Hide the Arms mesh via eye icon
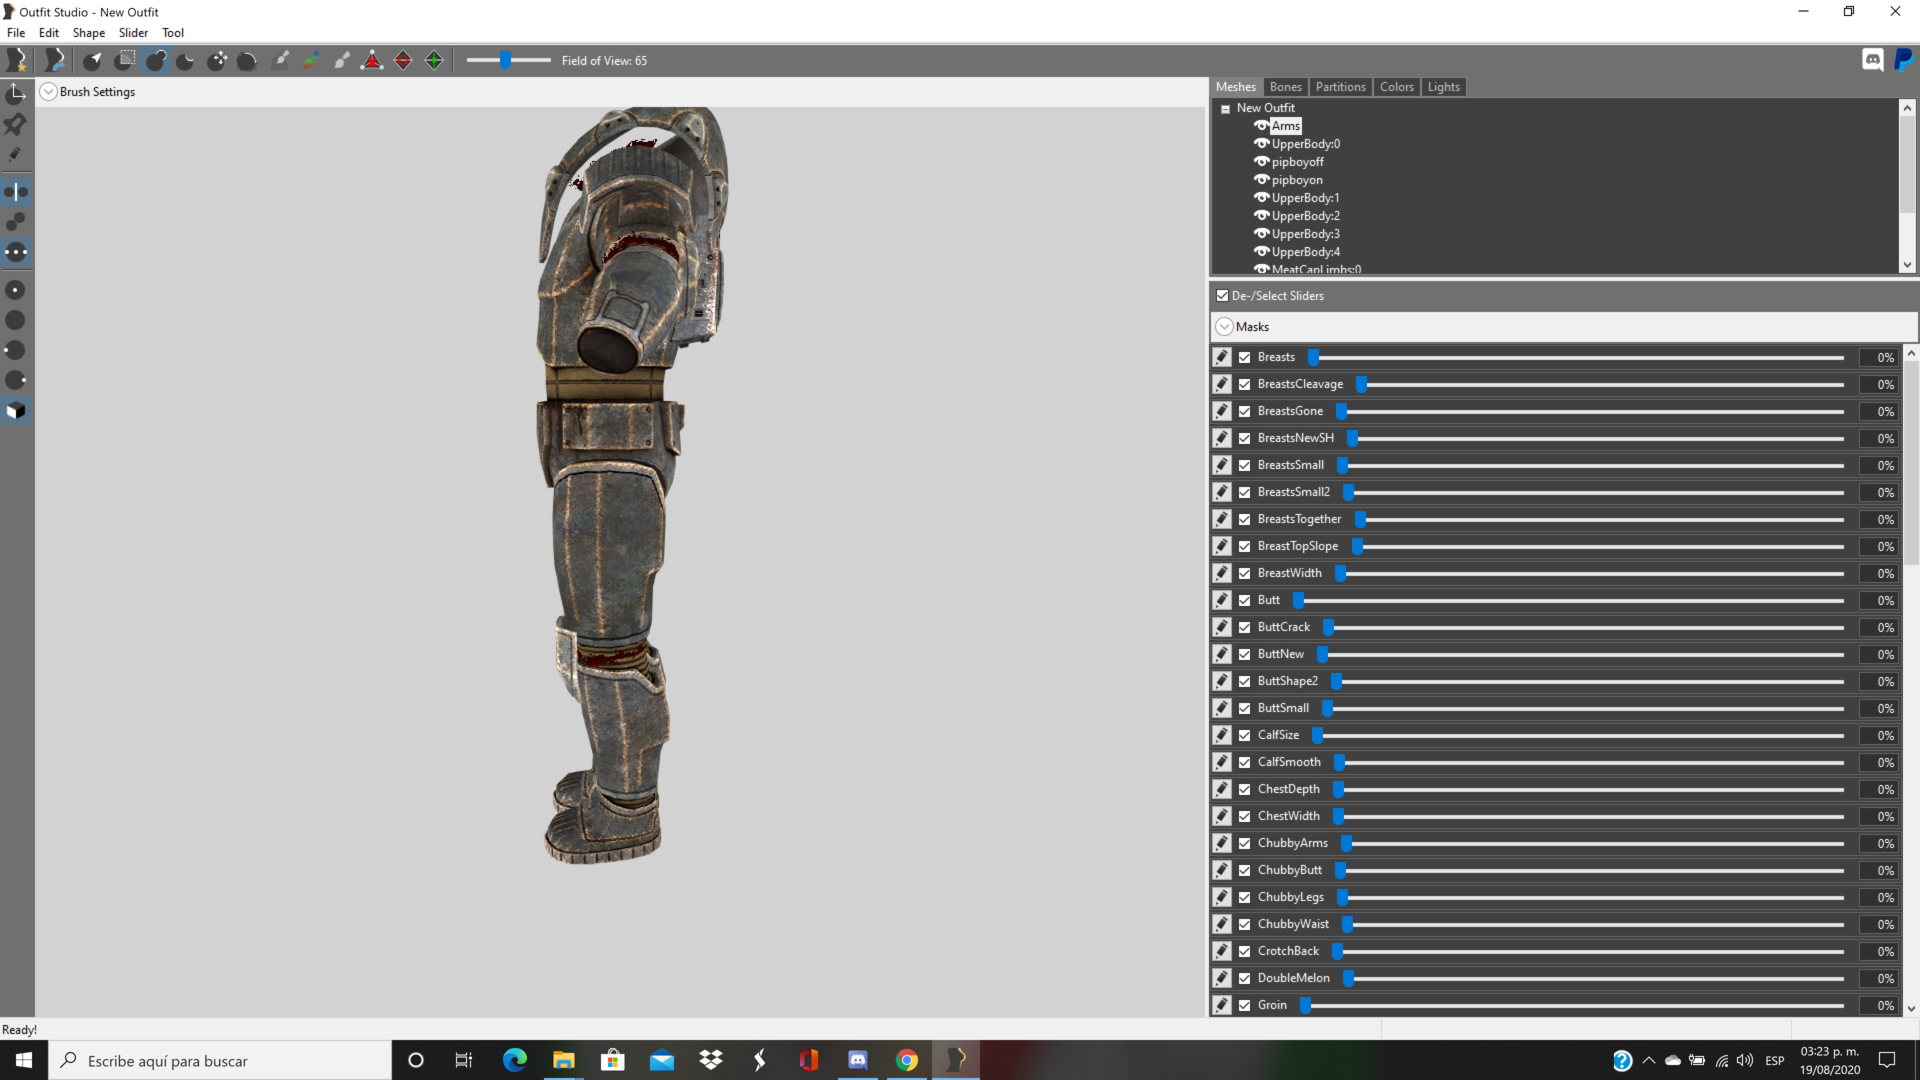This screenshot has height=1080, width=1920. coord(1261,126)
